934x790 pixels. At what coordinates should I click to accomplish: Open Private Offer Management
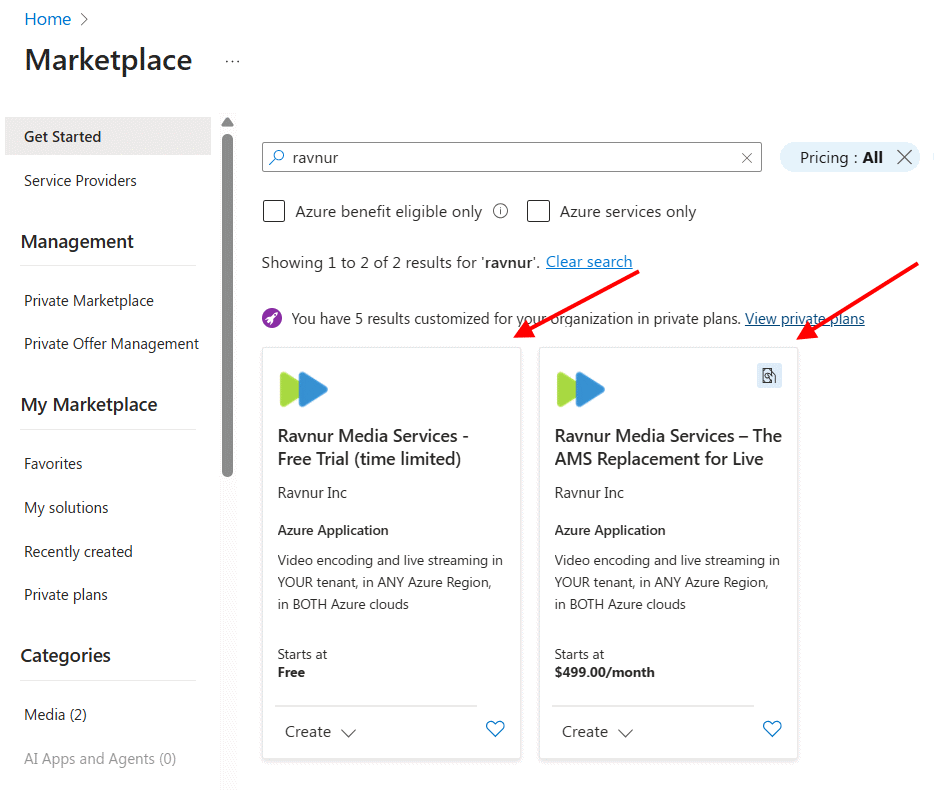click(111, 344)
